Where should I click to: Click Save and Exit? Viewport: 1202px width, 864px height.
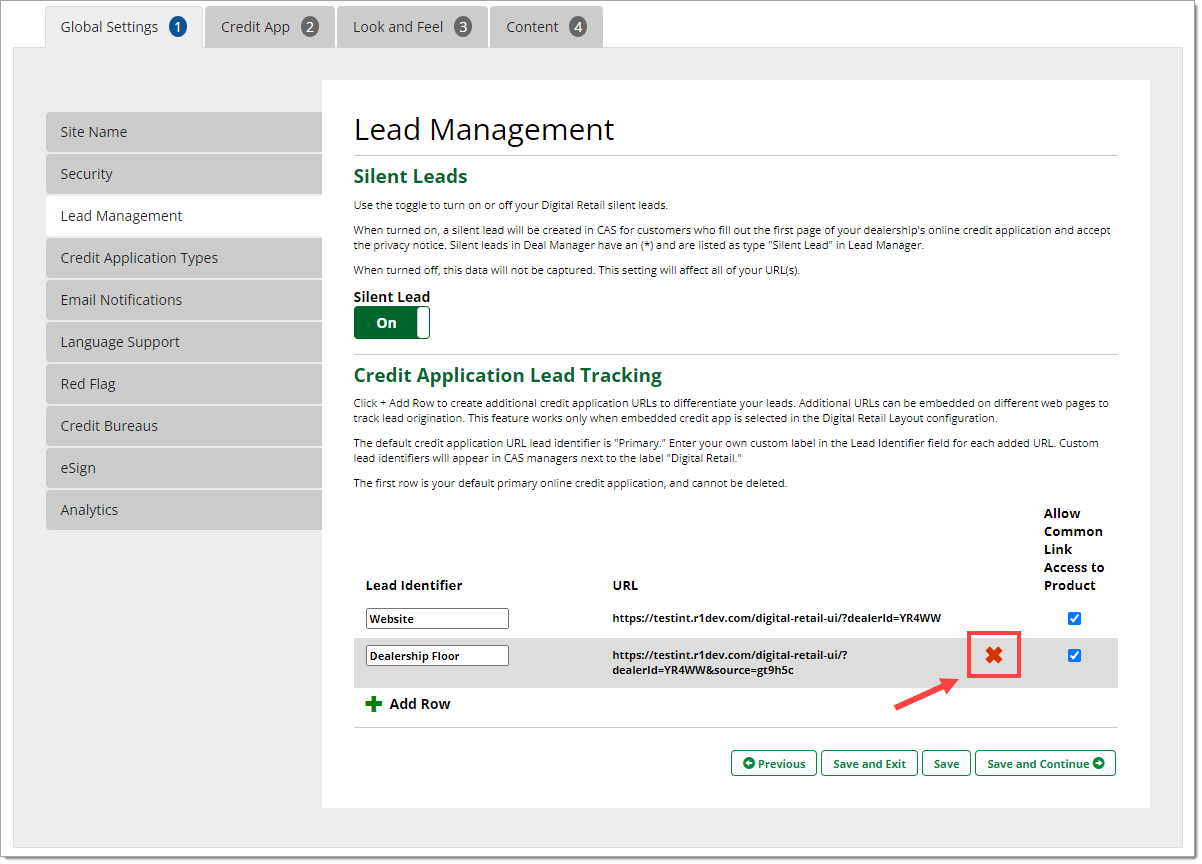(869, 763)
